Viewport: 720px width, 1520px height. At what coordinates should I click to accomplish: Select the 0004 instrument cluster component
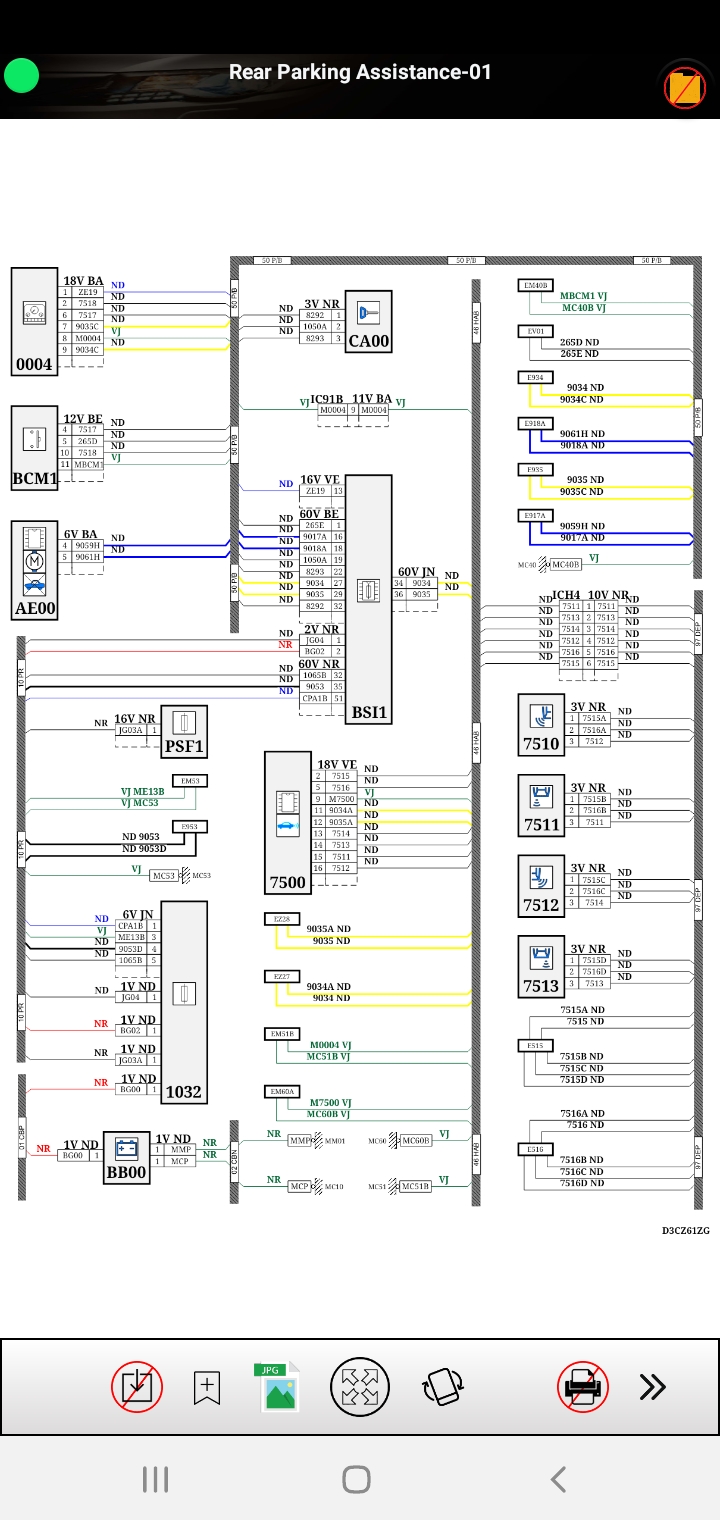(x=34, y=322)
